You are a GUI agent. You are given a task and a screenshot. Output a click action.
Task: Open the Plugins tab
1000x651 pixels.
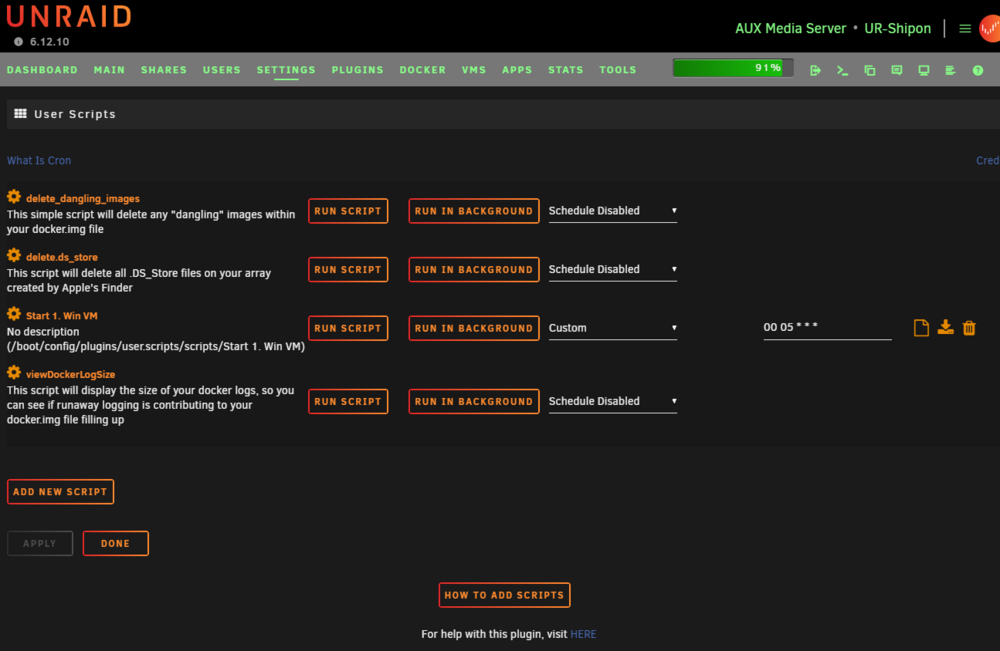[357, 70]
